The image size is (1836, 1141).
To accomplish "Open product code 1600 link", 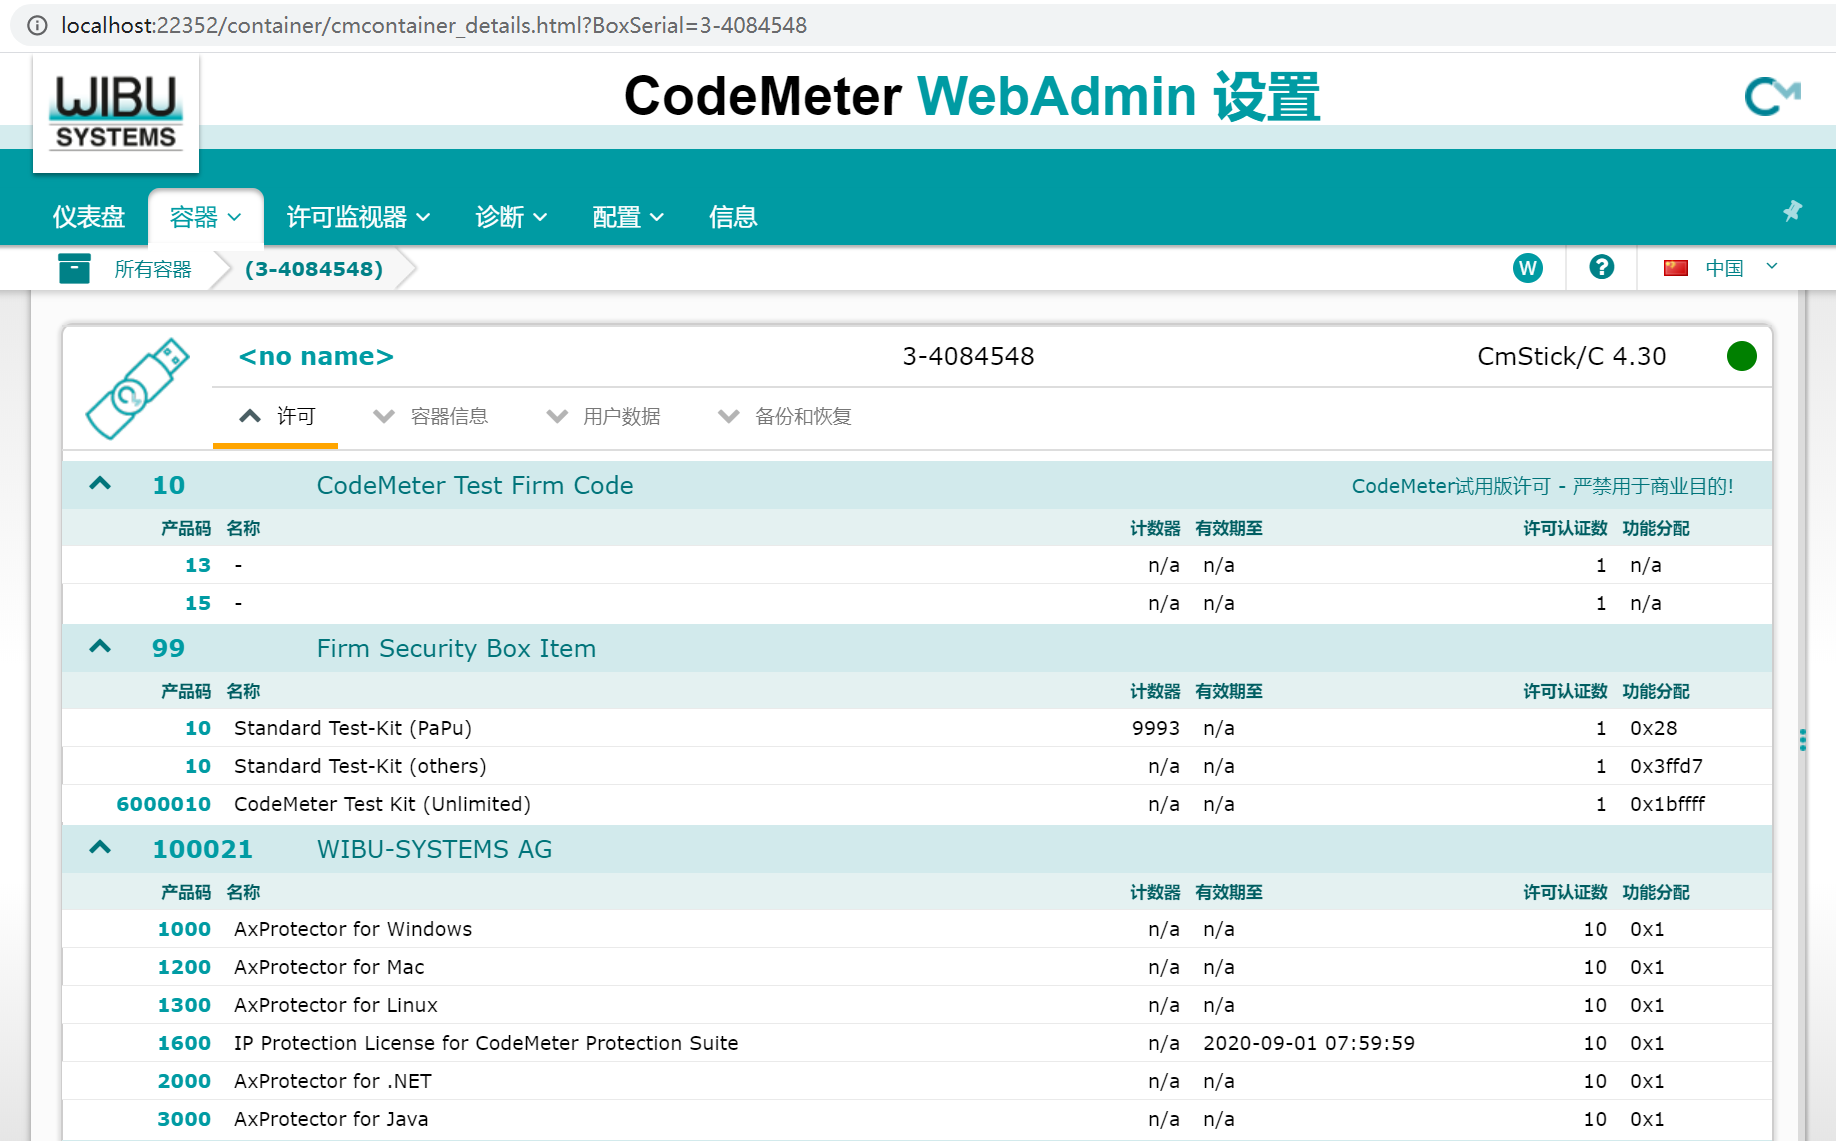I will [184, 1043].
